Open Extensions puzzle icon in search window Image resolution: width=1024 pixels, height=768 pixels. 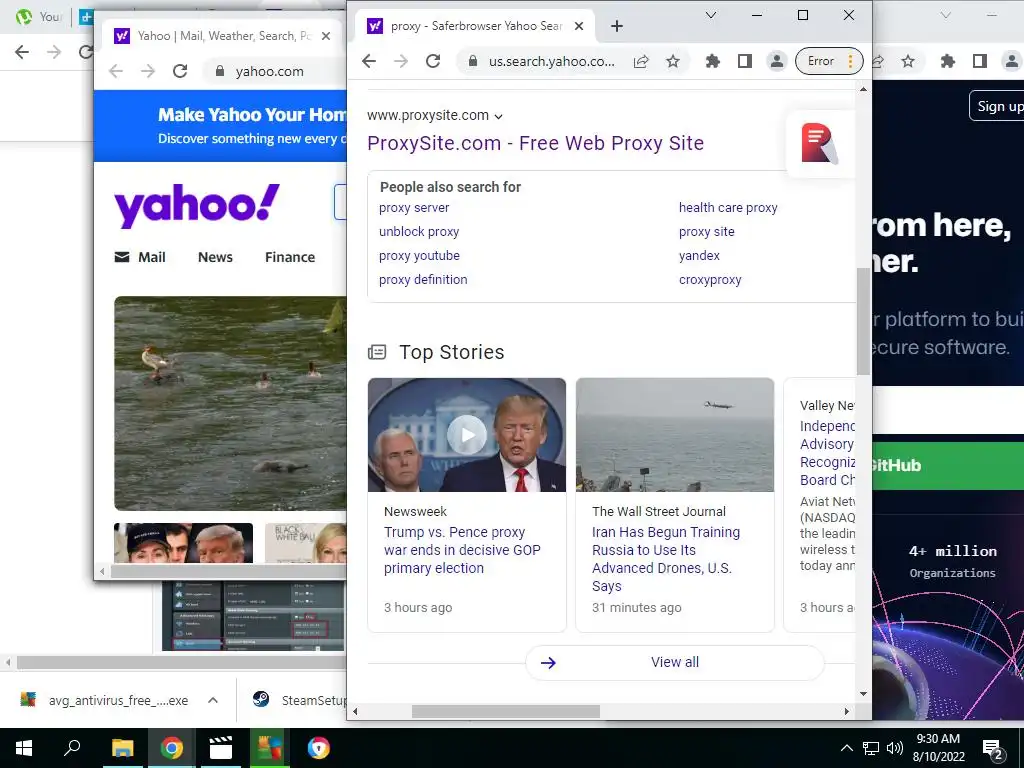click(712, 61)
